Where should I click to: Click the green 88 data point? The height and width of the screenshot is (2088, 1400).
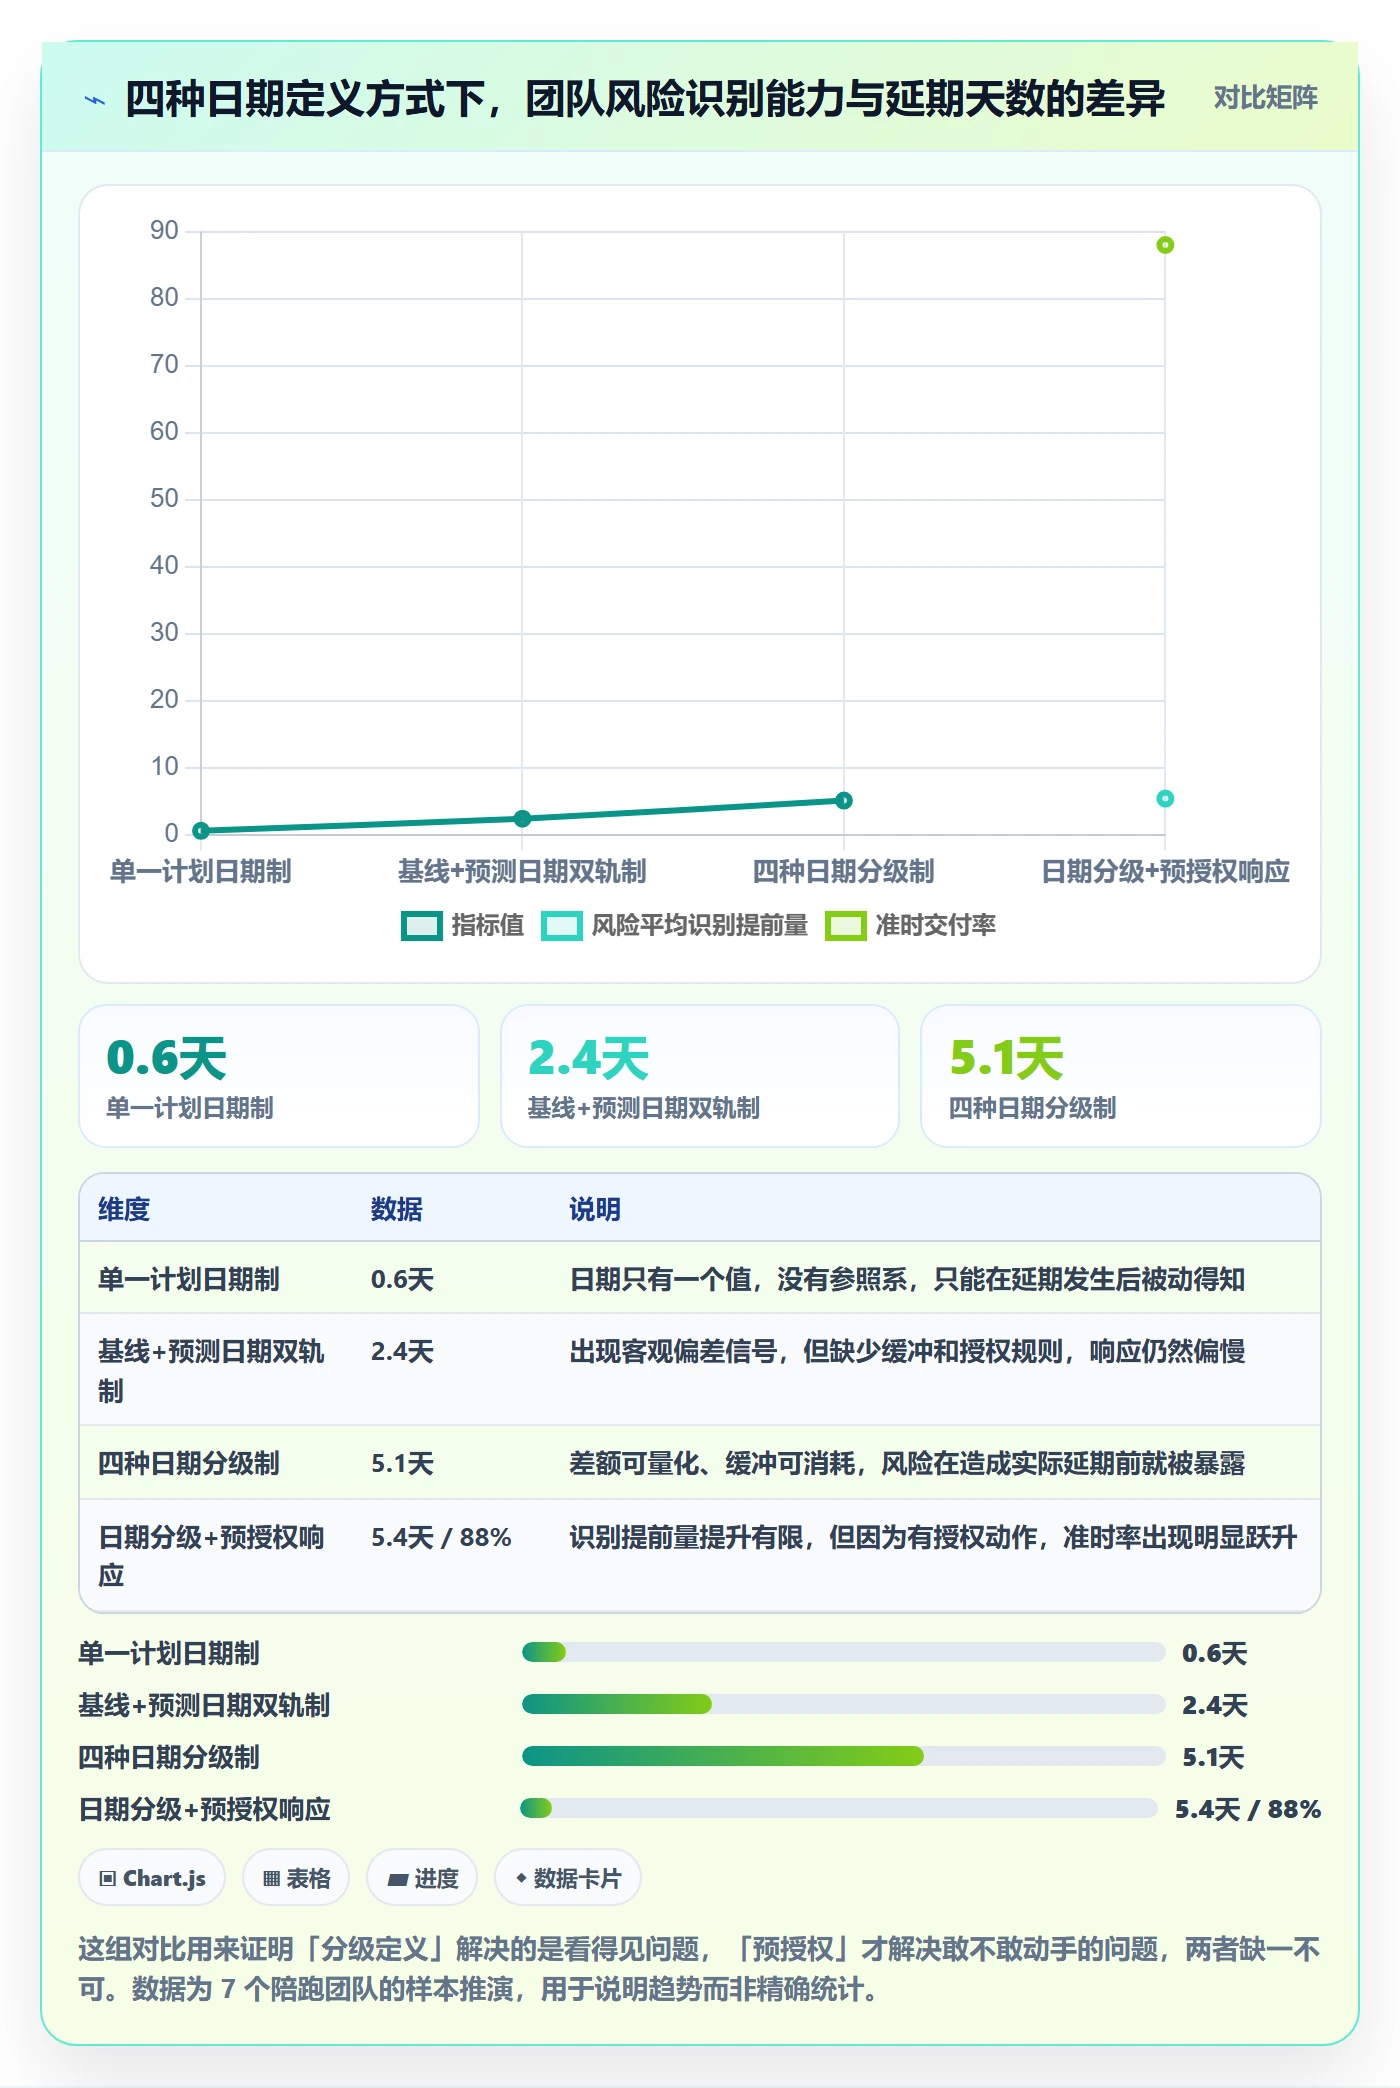[1165, 245]
